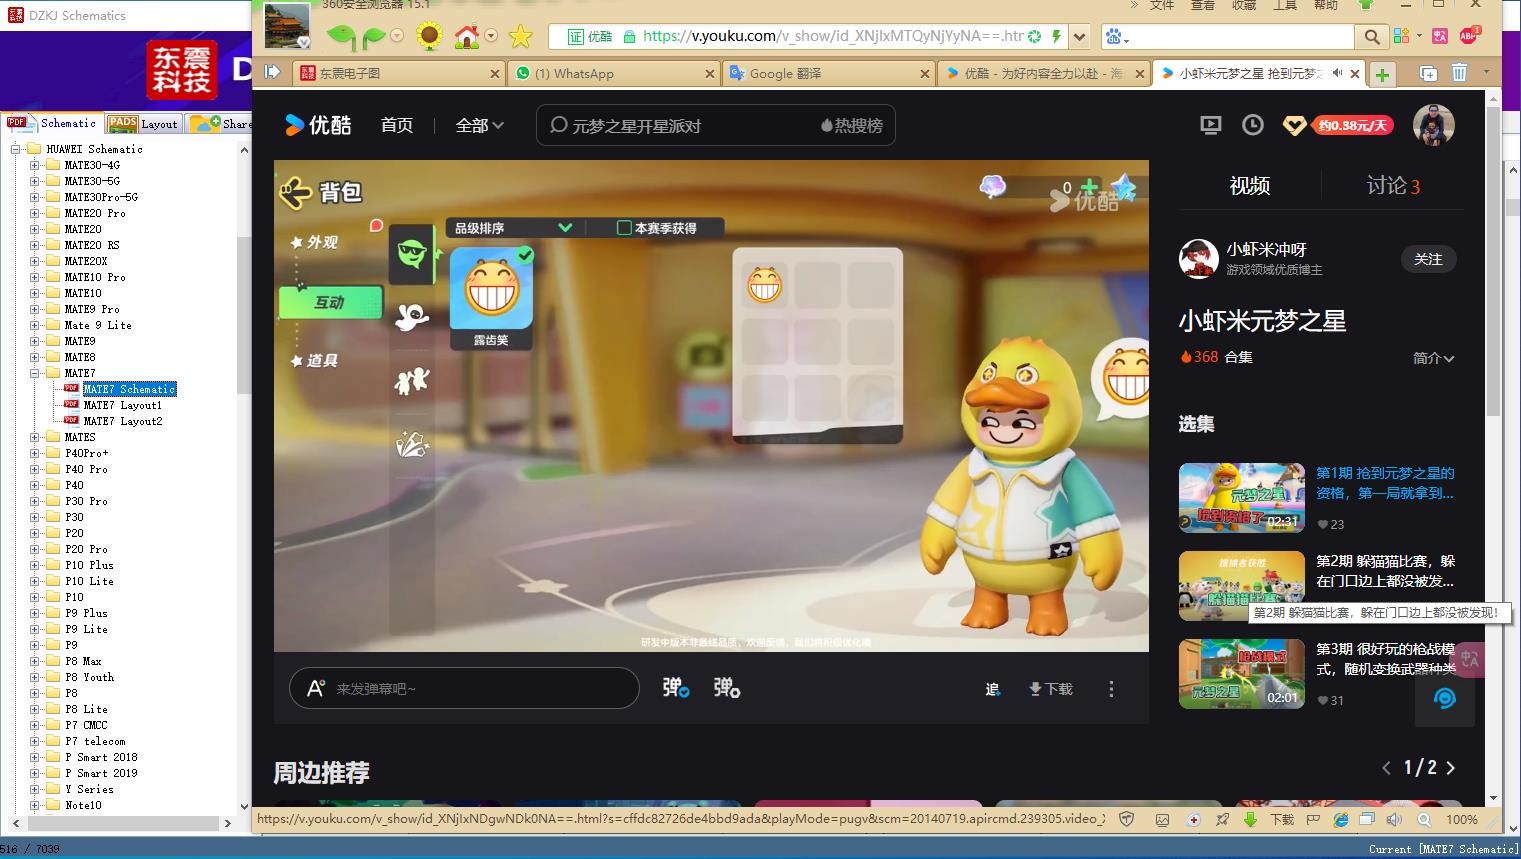Click the green download arrow in the status bar
This screenshot has height=859, width=1521.
pyautogui.click(x=1250, y=819)
